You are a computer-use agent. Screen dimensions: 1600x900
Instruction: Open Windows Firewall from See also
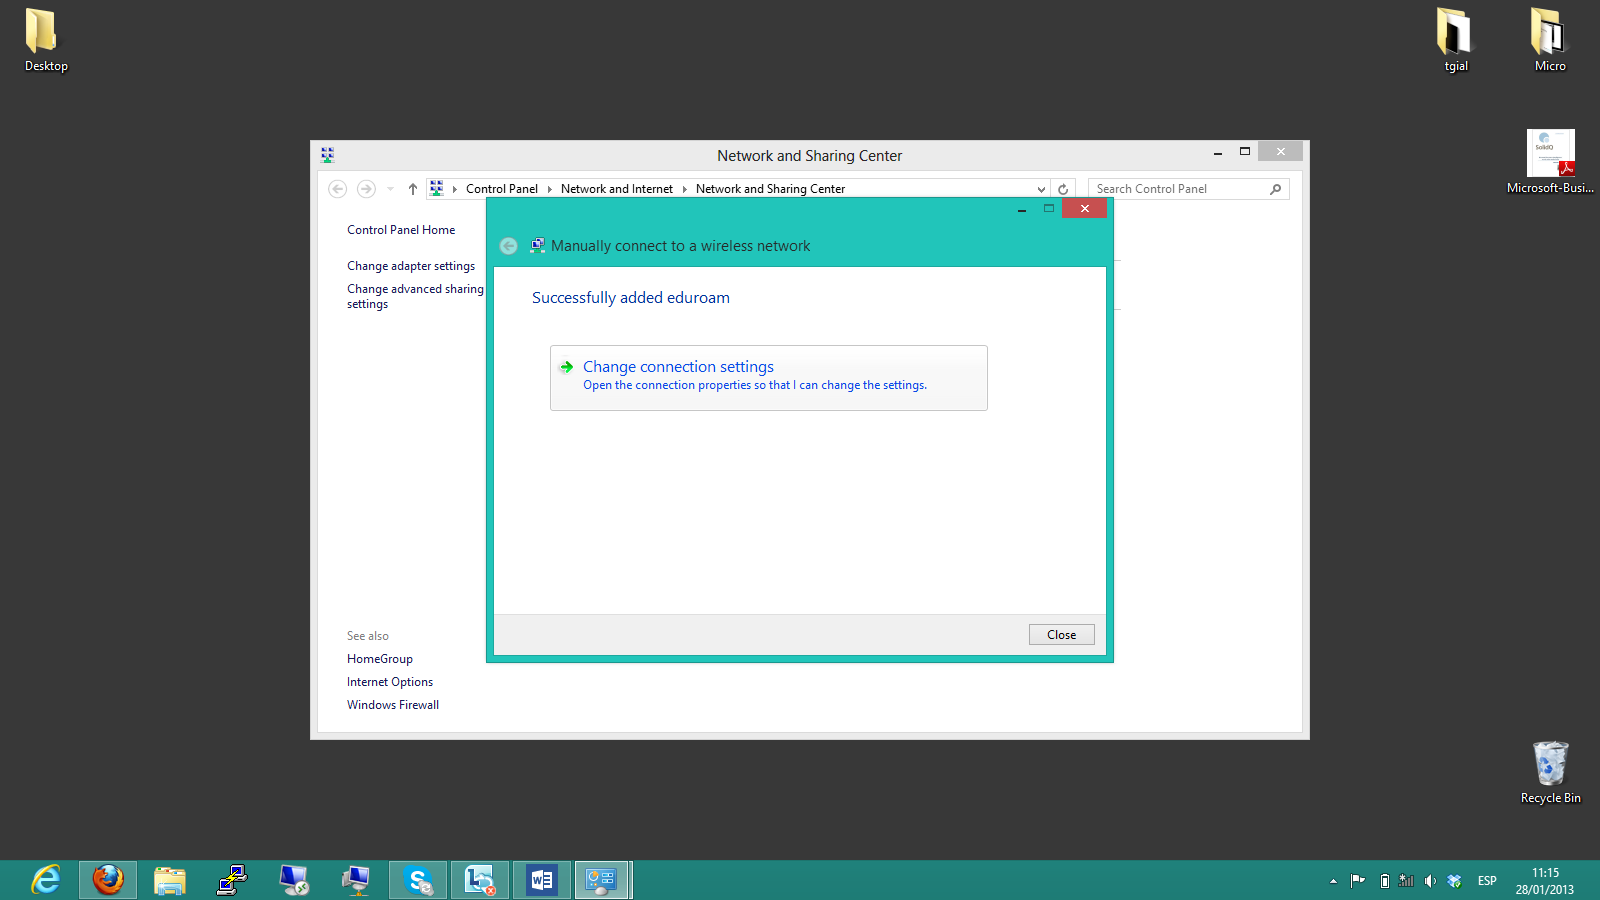[x=393, y=705]
